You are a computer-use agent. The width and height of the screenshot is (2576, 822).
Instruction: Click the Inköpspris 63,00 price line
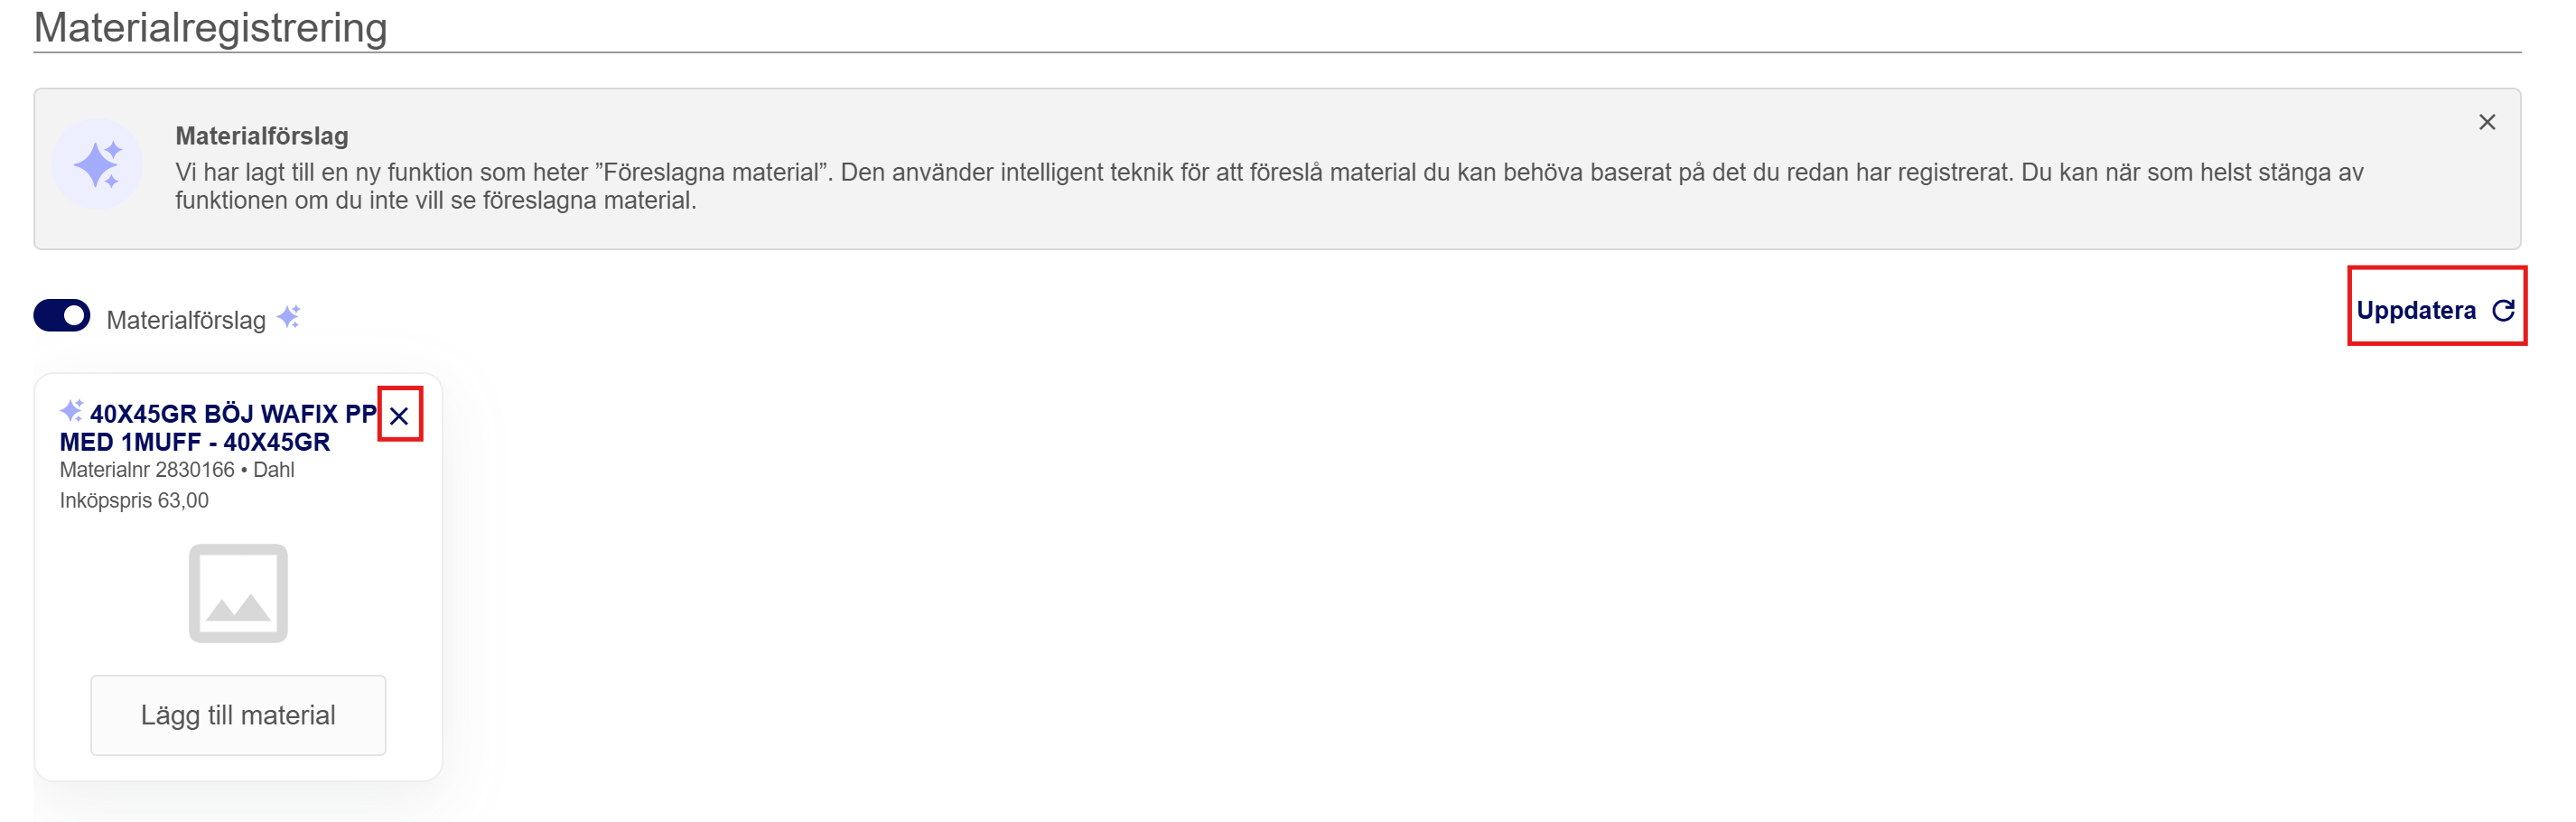[x=134, y=501]
